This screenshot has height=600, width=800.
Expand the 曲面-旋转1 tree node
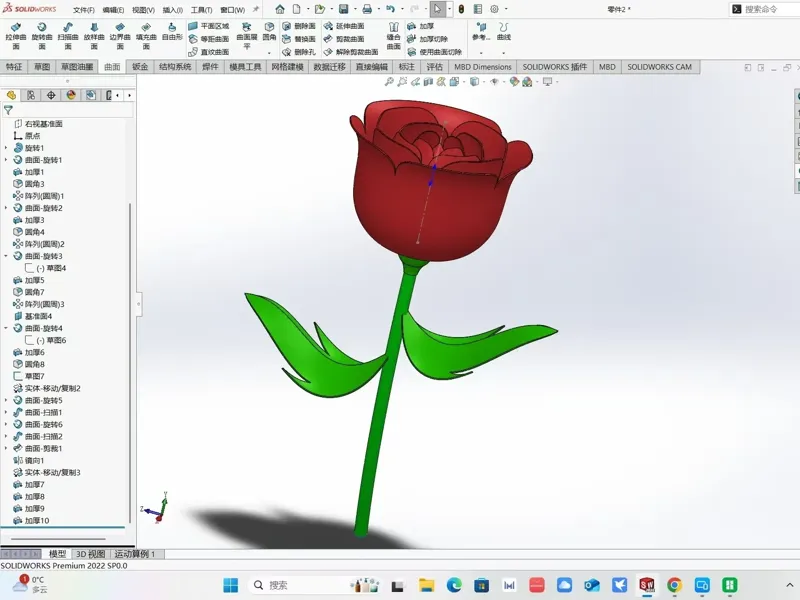[6, 160]
